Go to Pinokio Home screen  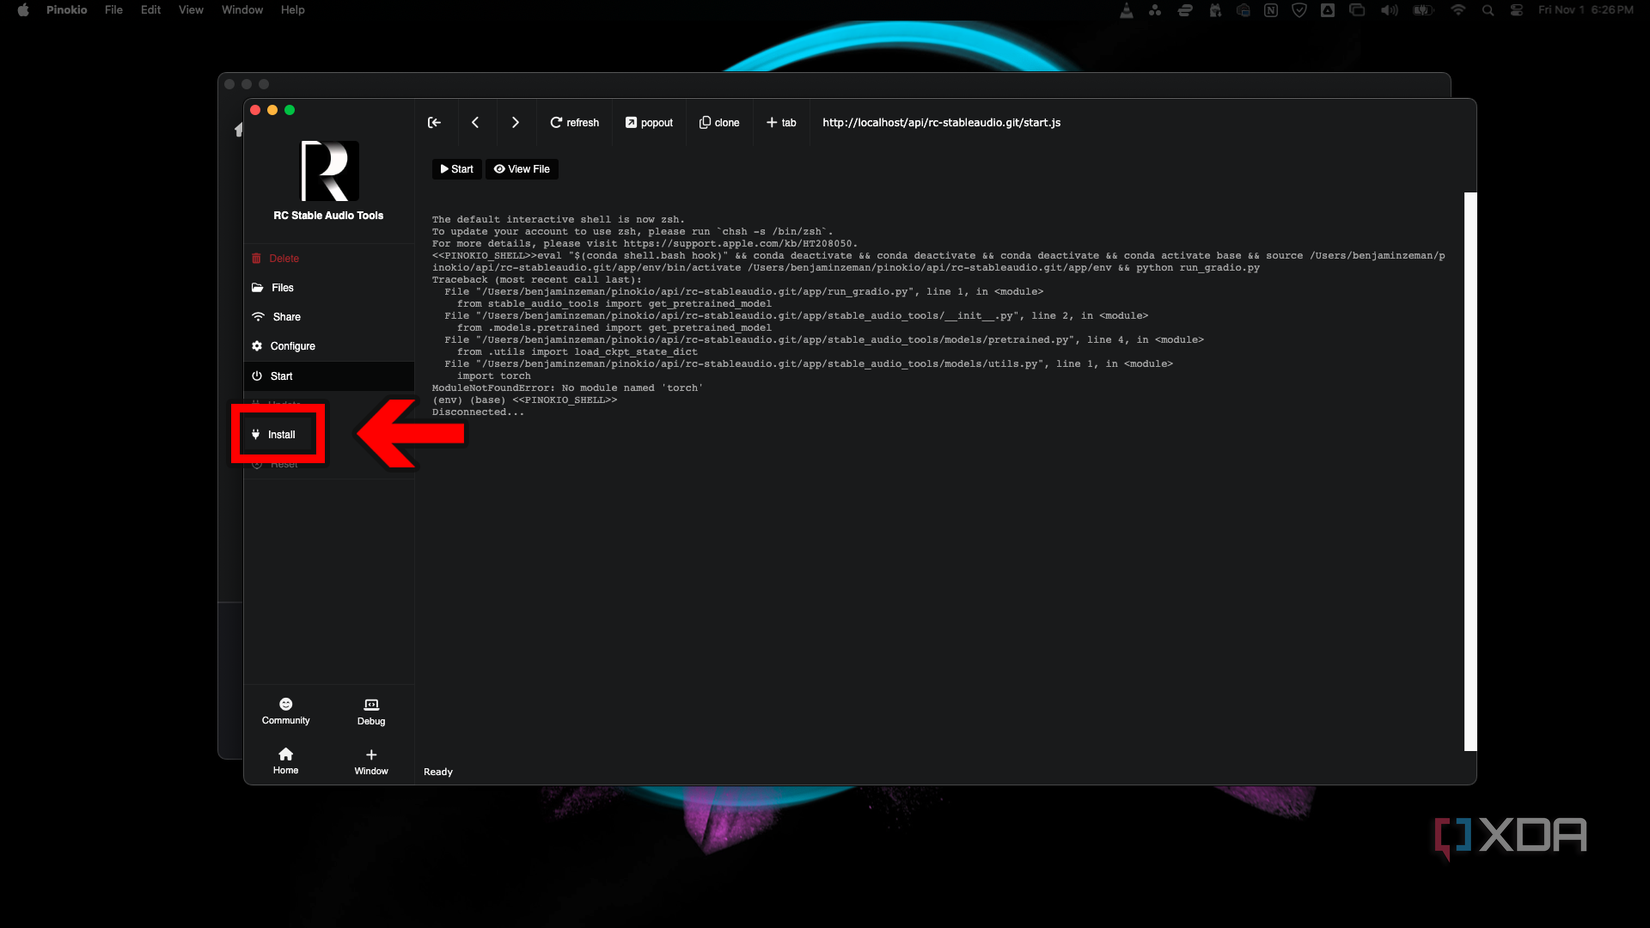285,761
